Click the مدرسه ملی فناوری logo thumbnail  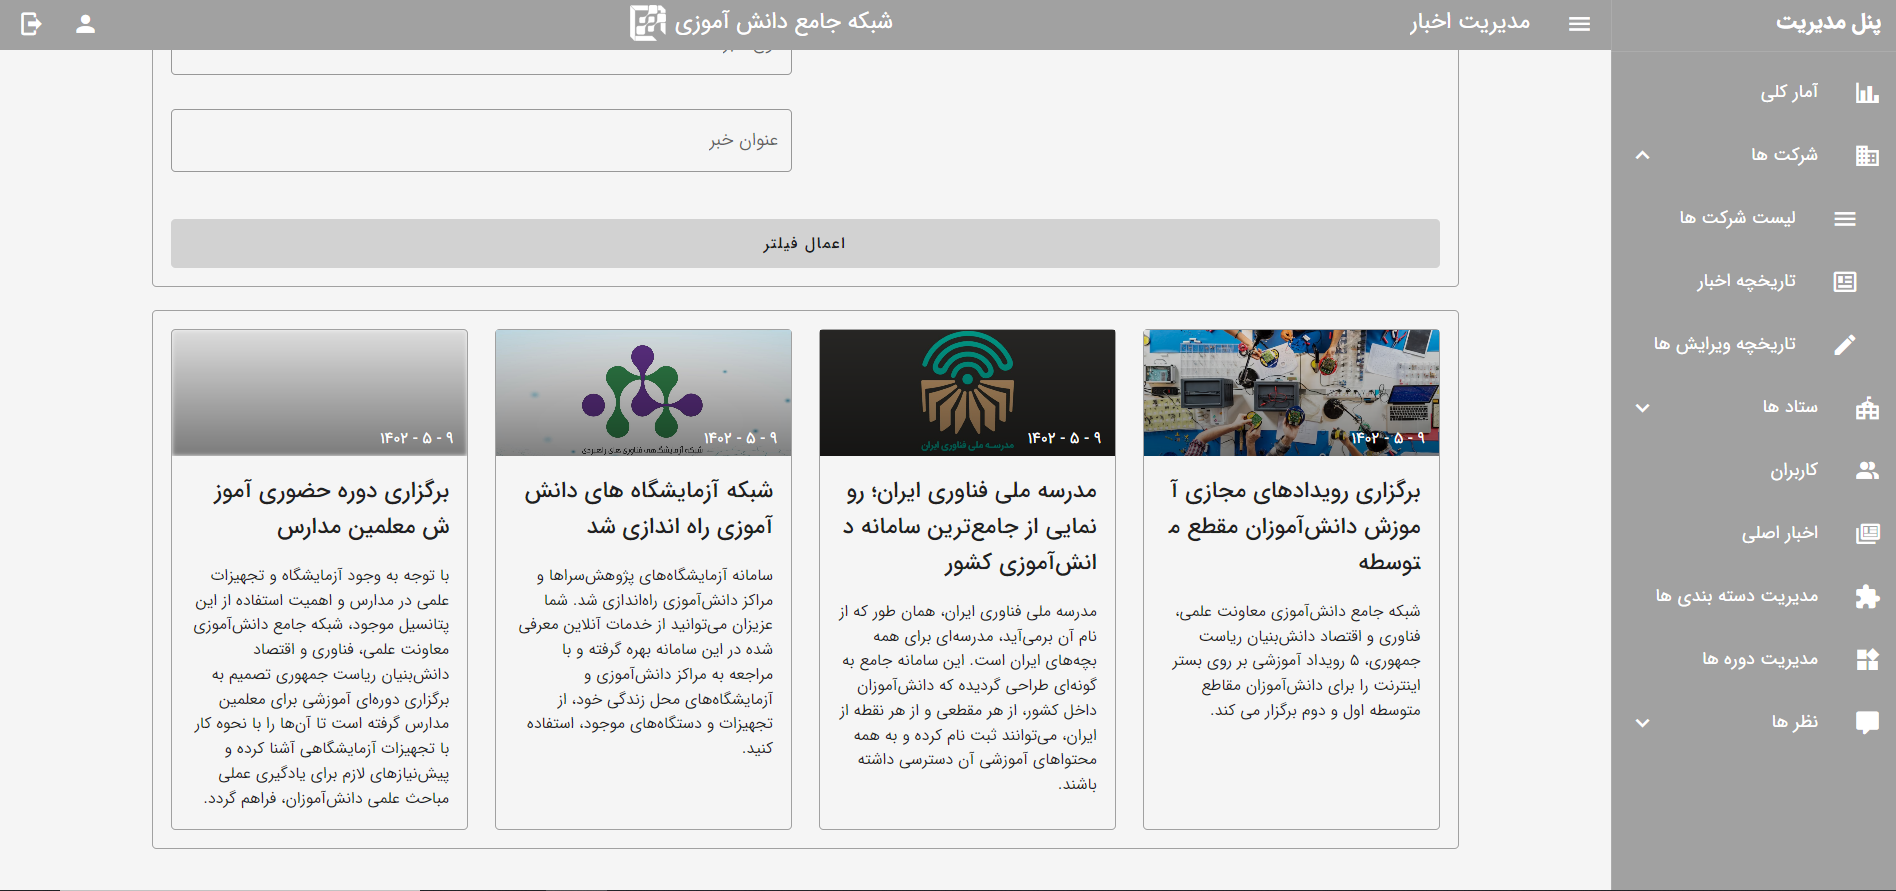[967, 392]
